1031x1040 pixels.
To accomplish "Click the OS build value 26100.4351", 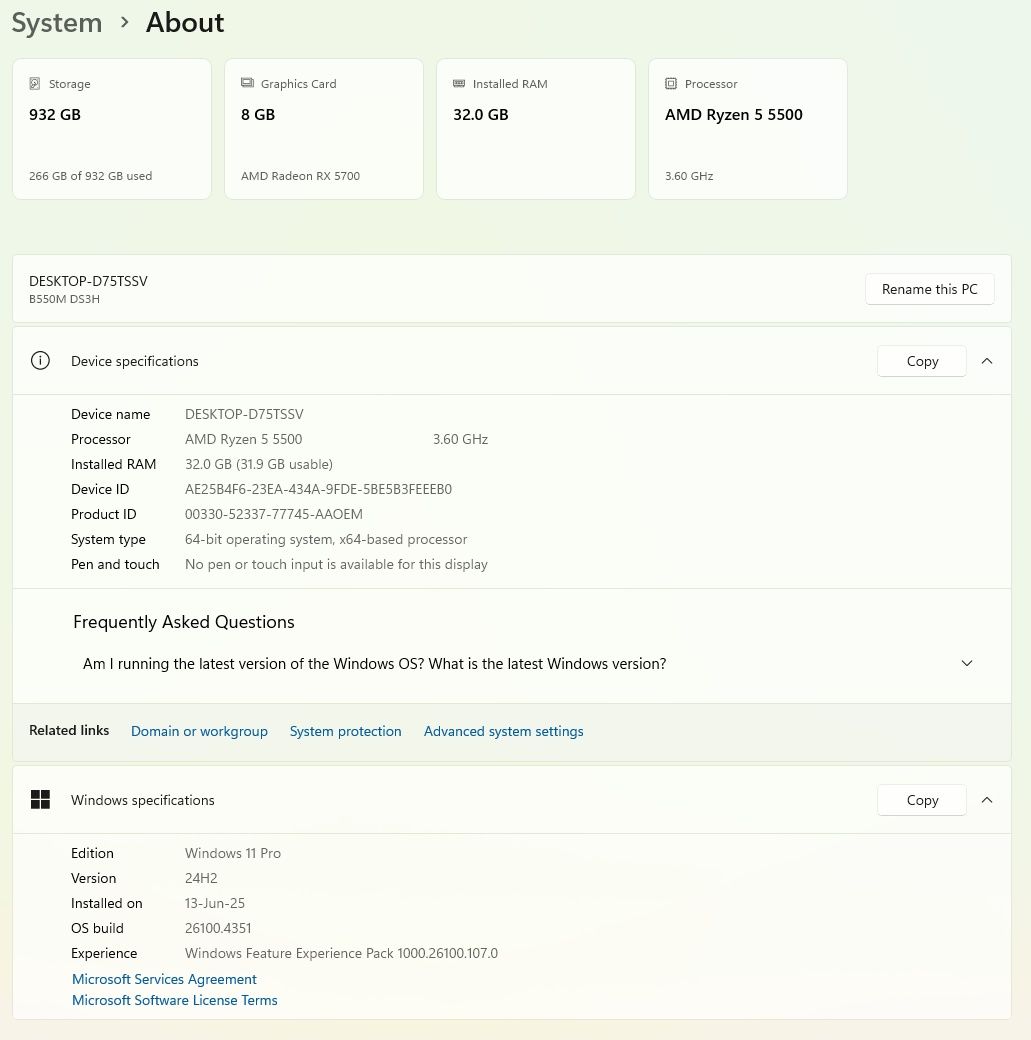I will (x=218, y=929).
